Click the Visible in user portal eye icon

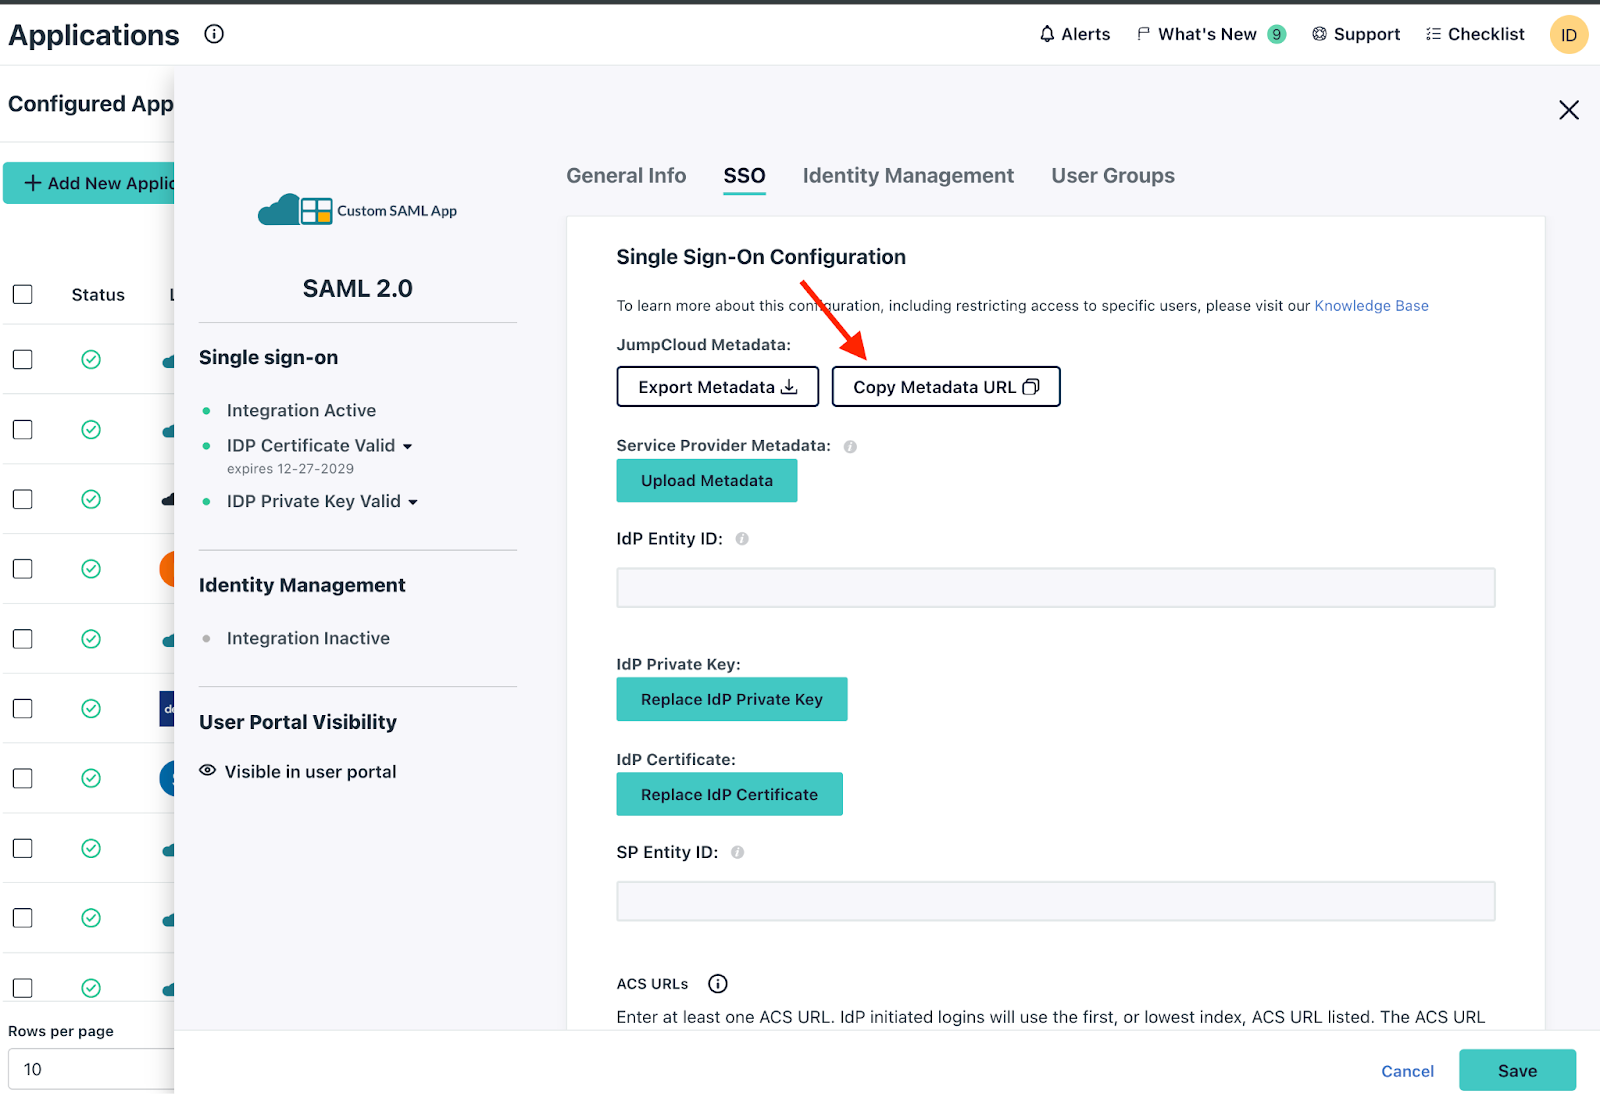pyautogui.click(x=207, y=771)
